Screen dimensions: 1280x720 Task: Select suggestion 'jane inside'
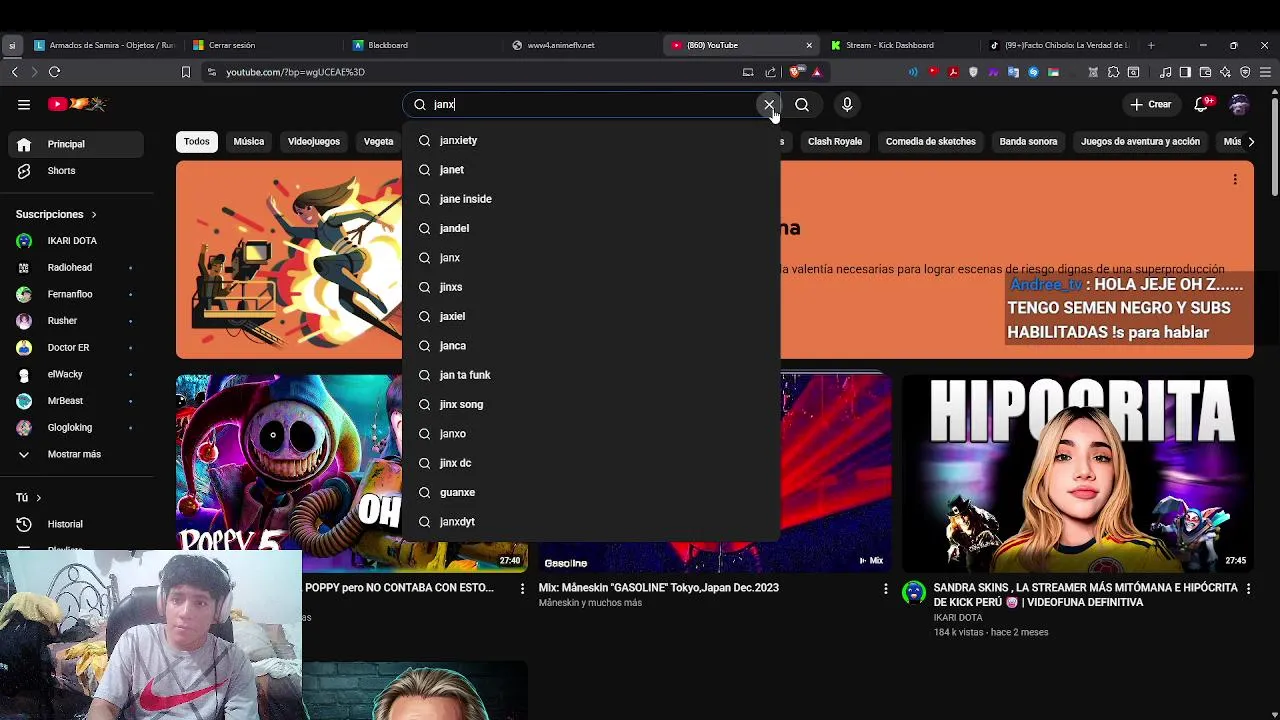point(591,199)
